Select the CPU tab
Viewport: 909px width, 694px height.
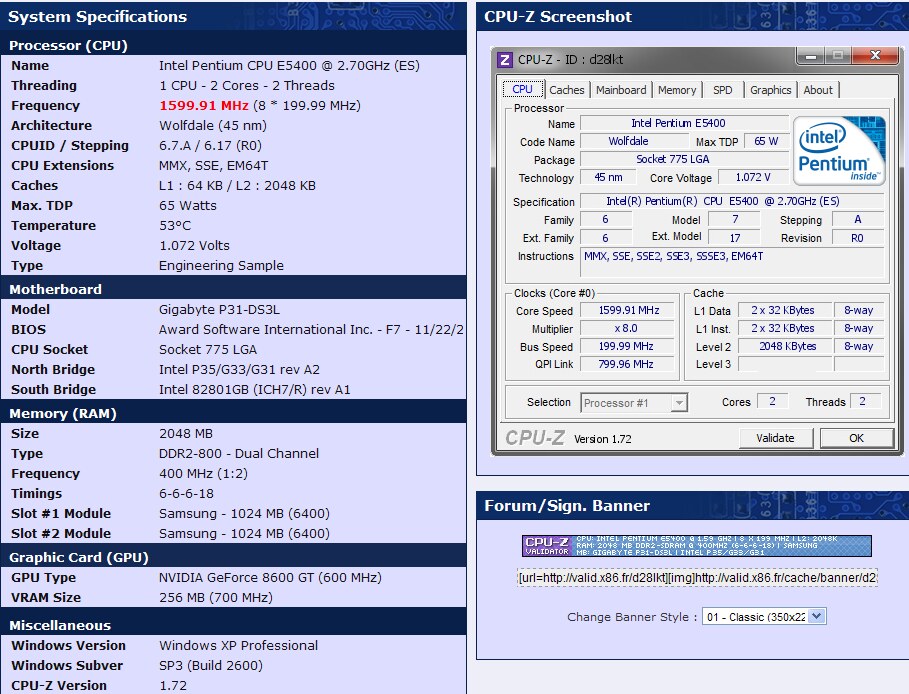click(x=523, y=89)
